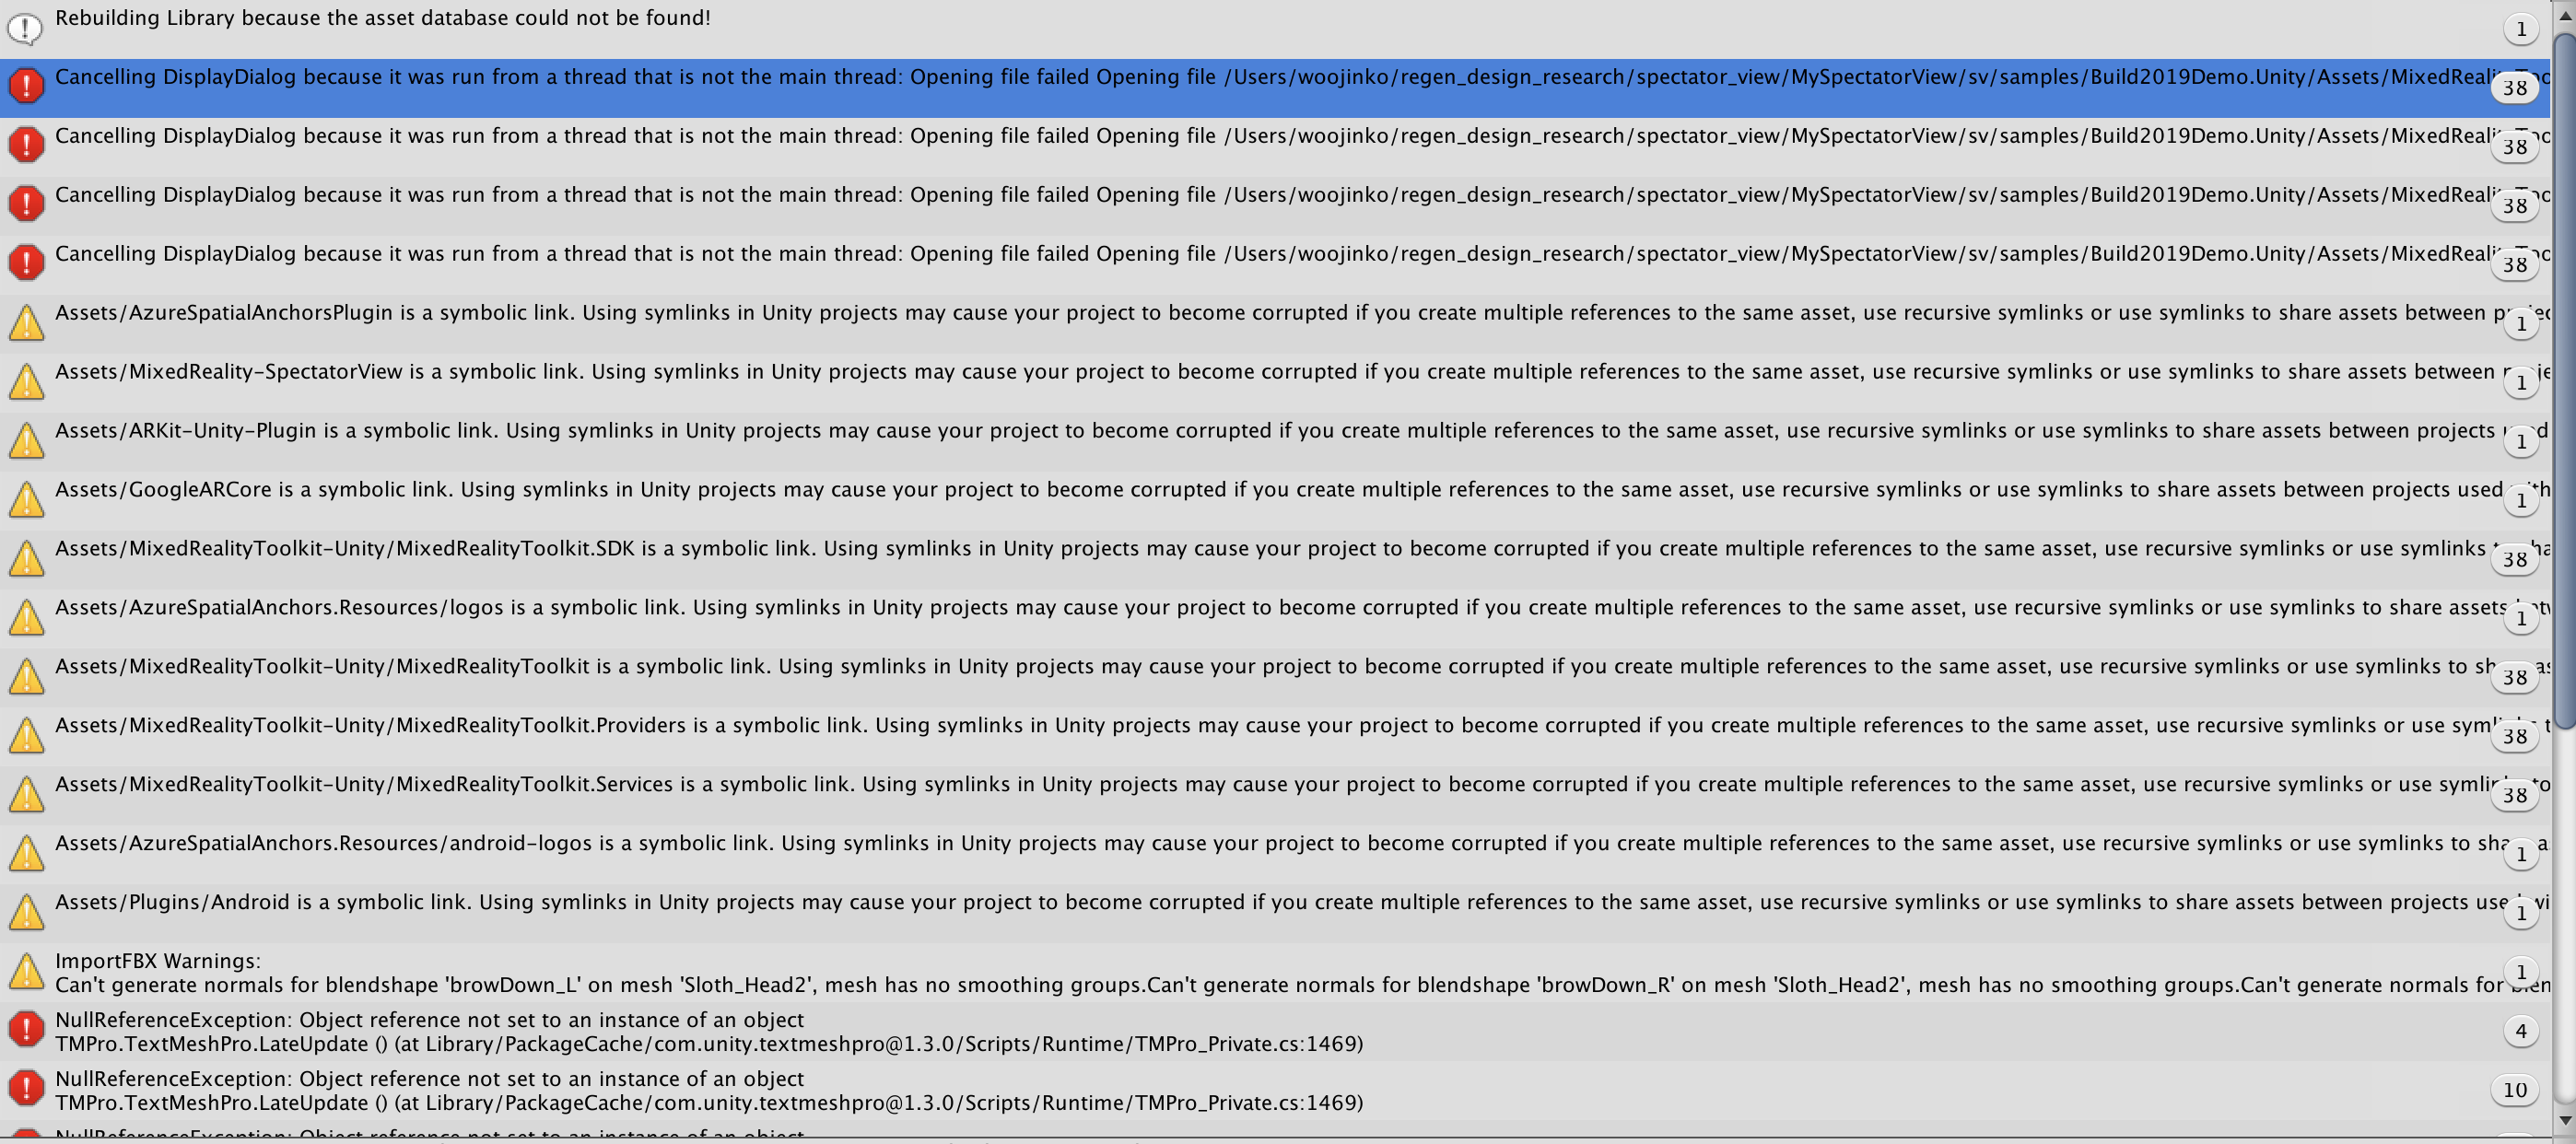Click error icon of NullReferenceException with count 4
This screenshot has width=2576, height=1144.
(26, 1030)
